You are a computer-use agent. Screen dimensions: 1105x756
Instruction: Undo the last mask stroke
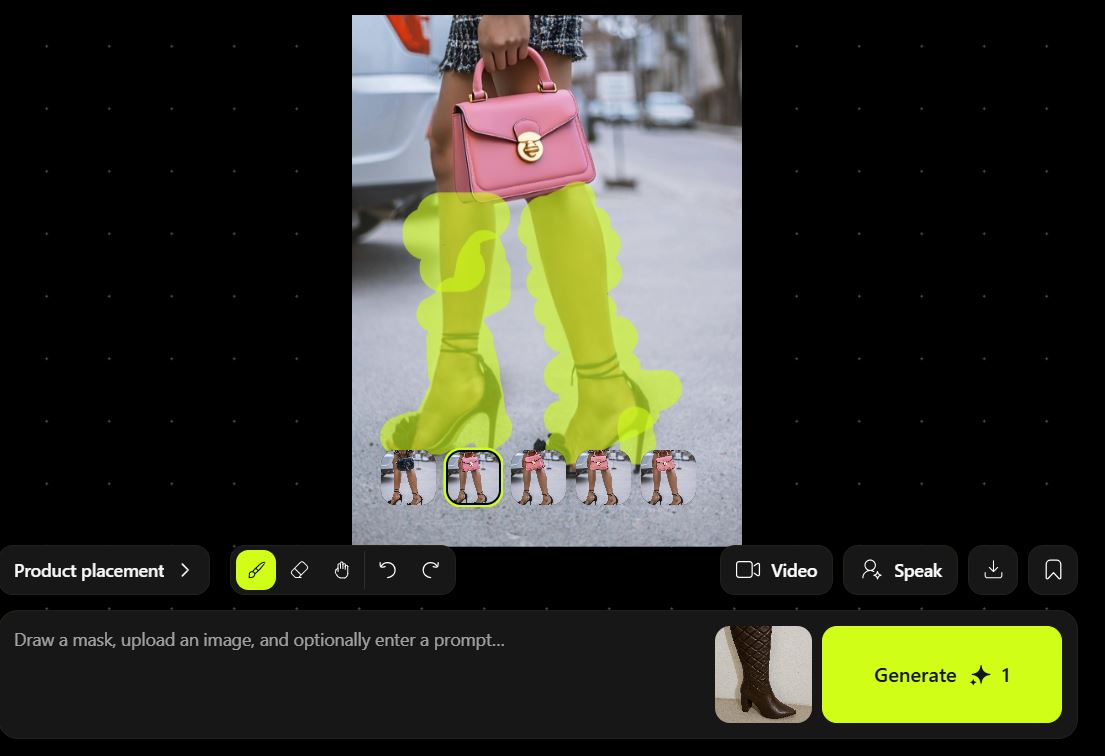(x=388, y=570)
